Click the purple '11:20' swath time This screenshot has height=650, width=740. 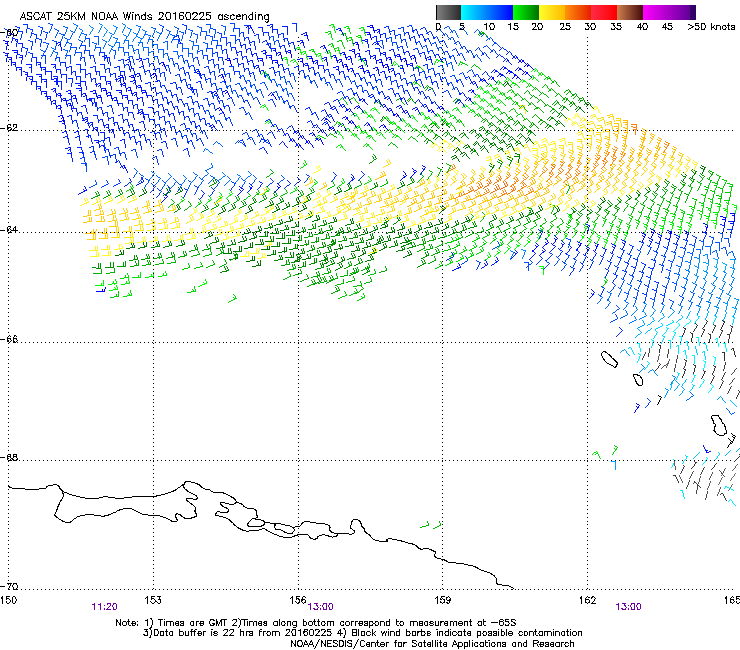click(x=104, y=607)
